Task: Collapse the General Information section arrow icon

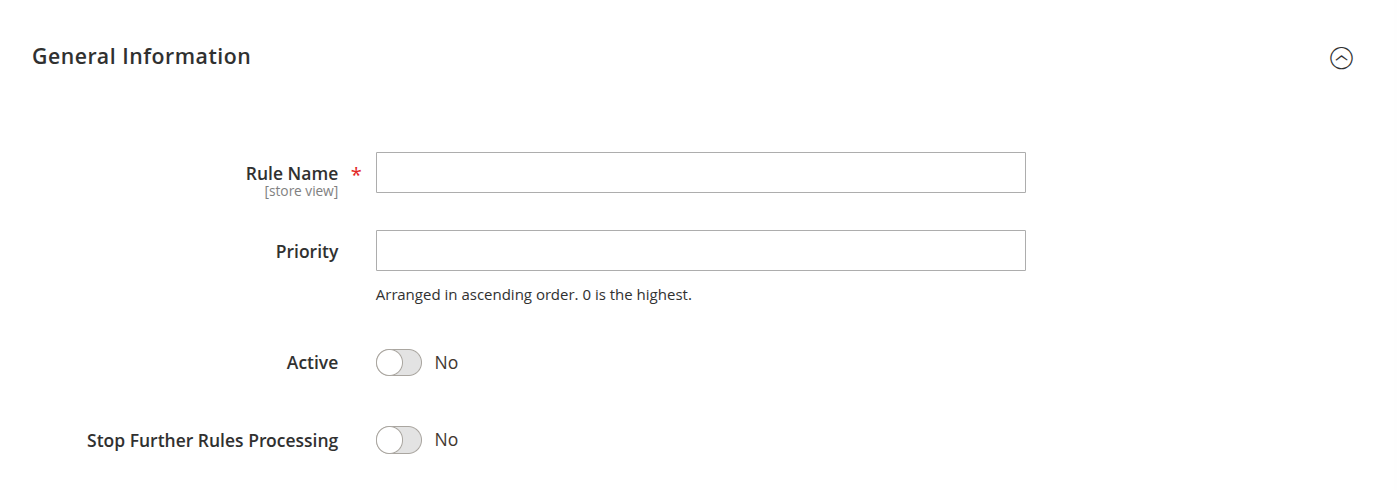Action: pyautogui.click(x=1341, y=58)
